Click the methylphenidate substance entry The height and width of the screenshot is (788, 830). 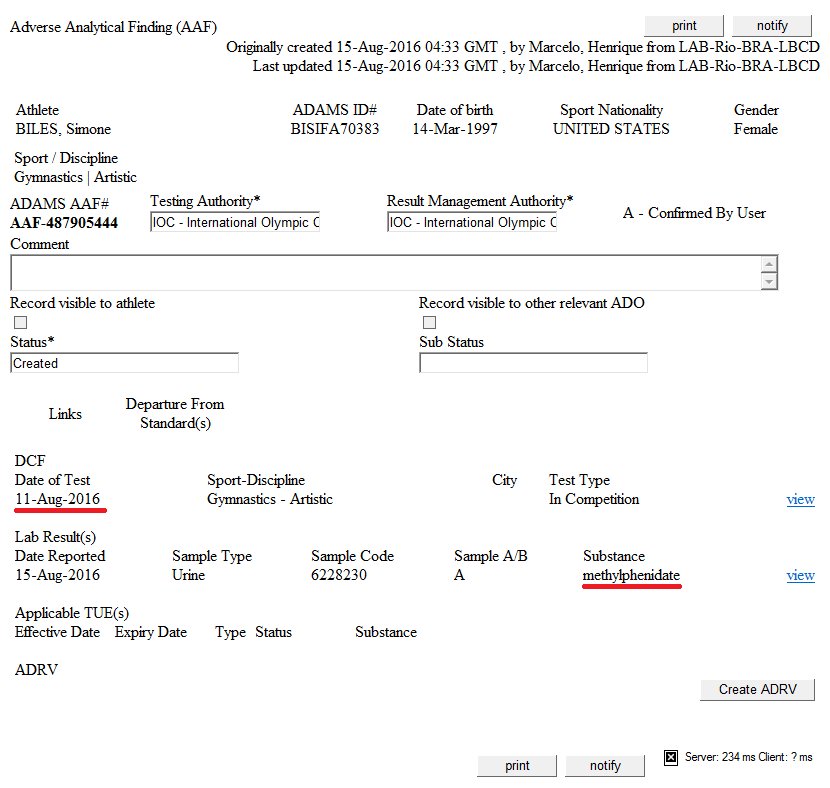(631, 575)
